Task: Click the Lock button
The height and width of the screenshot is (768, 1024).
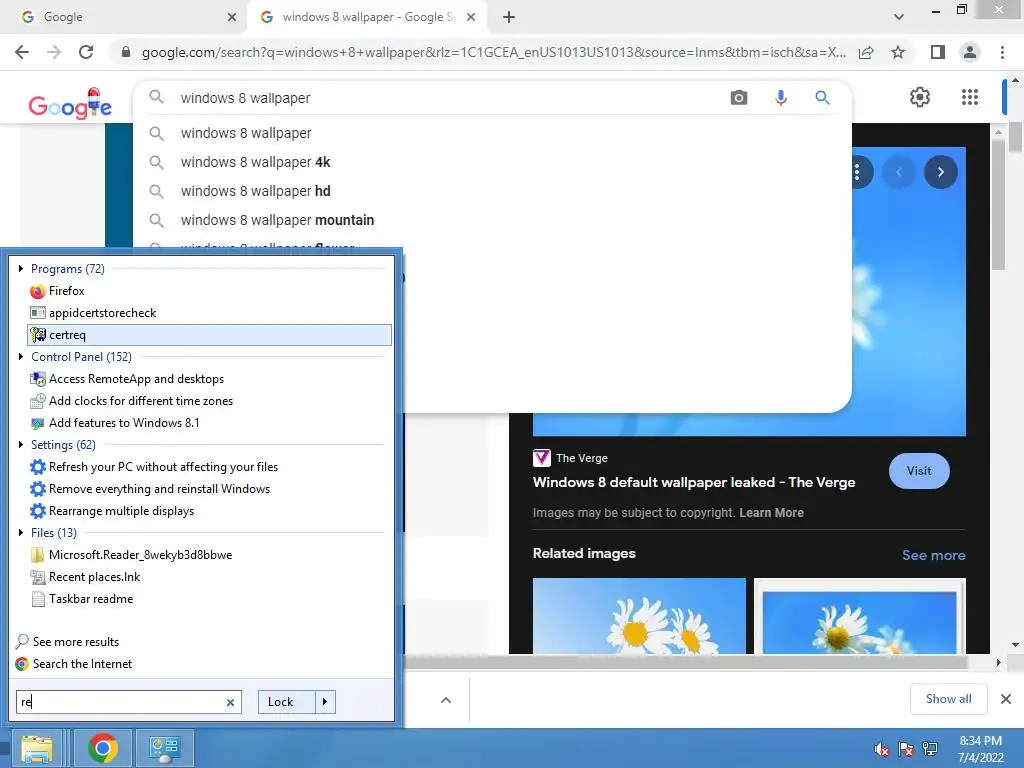Action: 287,702
